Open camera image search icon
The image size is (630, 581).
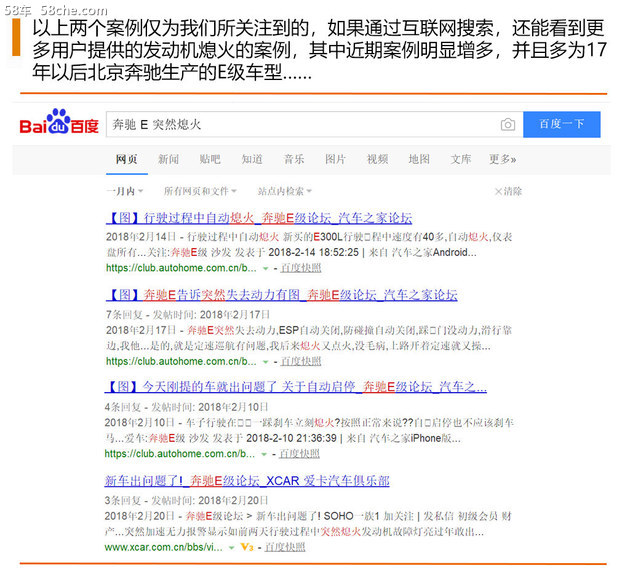click(508, 125)
